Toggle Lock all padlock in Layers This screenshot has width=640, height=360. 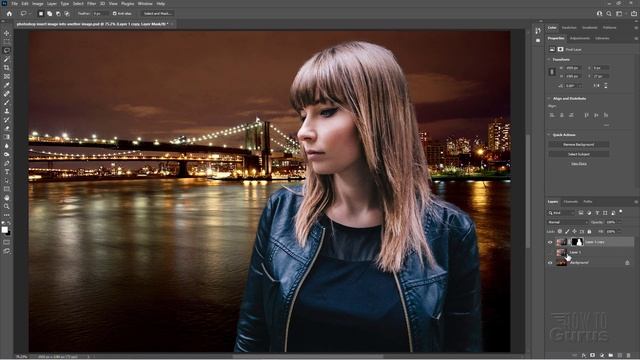(x=589, y=231)
